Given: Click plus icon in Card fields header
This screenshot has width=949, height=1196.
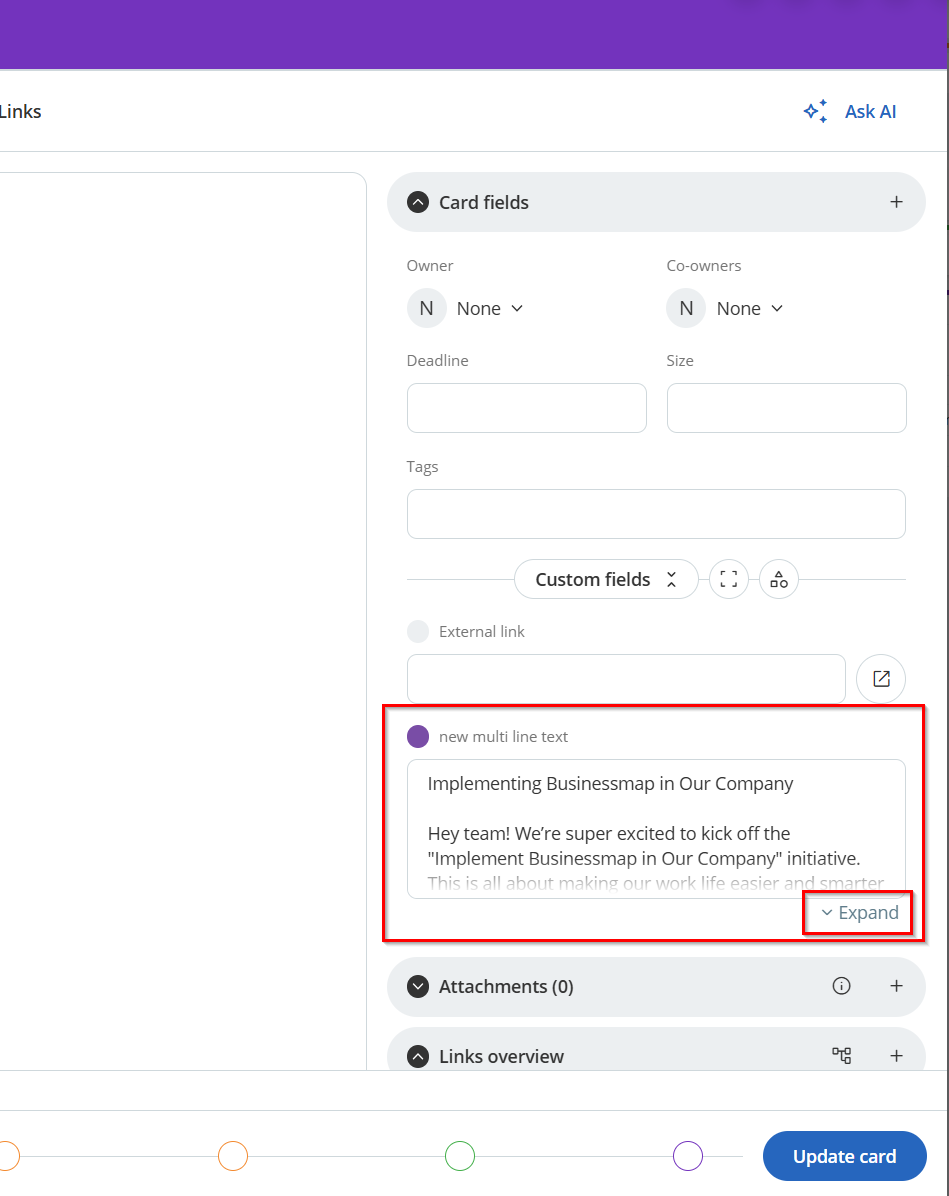Looking at the screenshot, I should [896, 202].
